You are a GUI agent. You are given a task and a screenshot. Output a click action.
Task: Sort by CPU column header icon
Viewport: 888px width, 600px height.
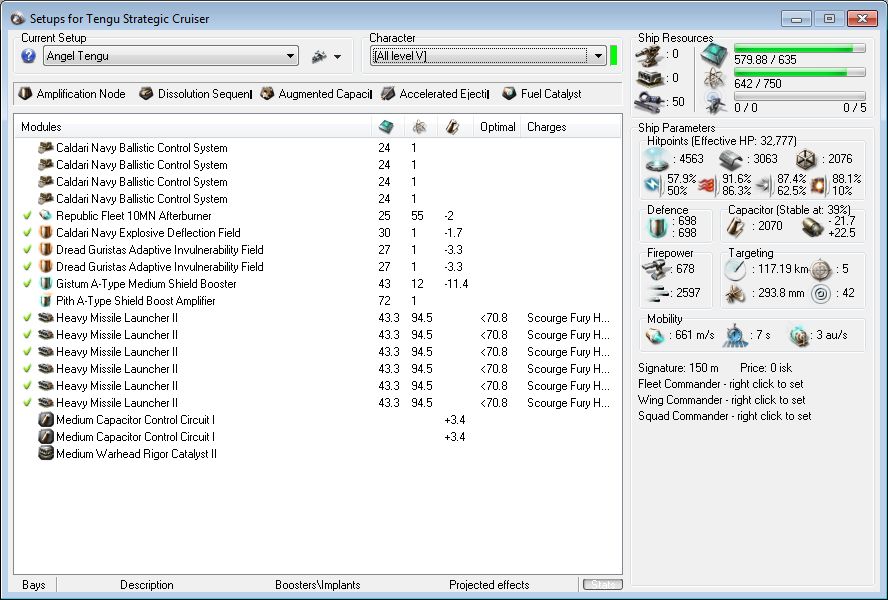[x=386, y=127]
